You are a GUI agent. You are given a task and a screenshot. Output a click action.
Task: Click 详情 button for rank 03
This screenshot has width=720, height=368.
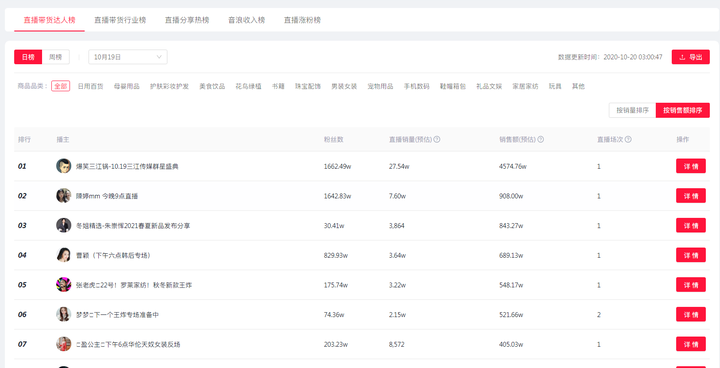click(691, 225)
